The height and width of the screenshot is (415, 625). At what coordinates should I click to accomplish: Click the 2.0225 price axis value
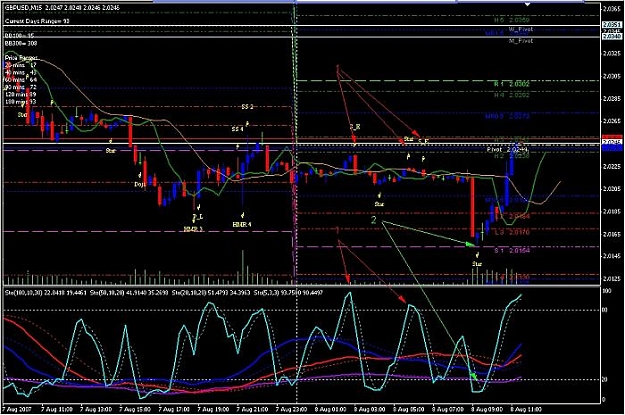612,166
